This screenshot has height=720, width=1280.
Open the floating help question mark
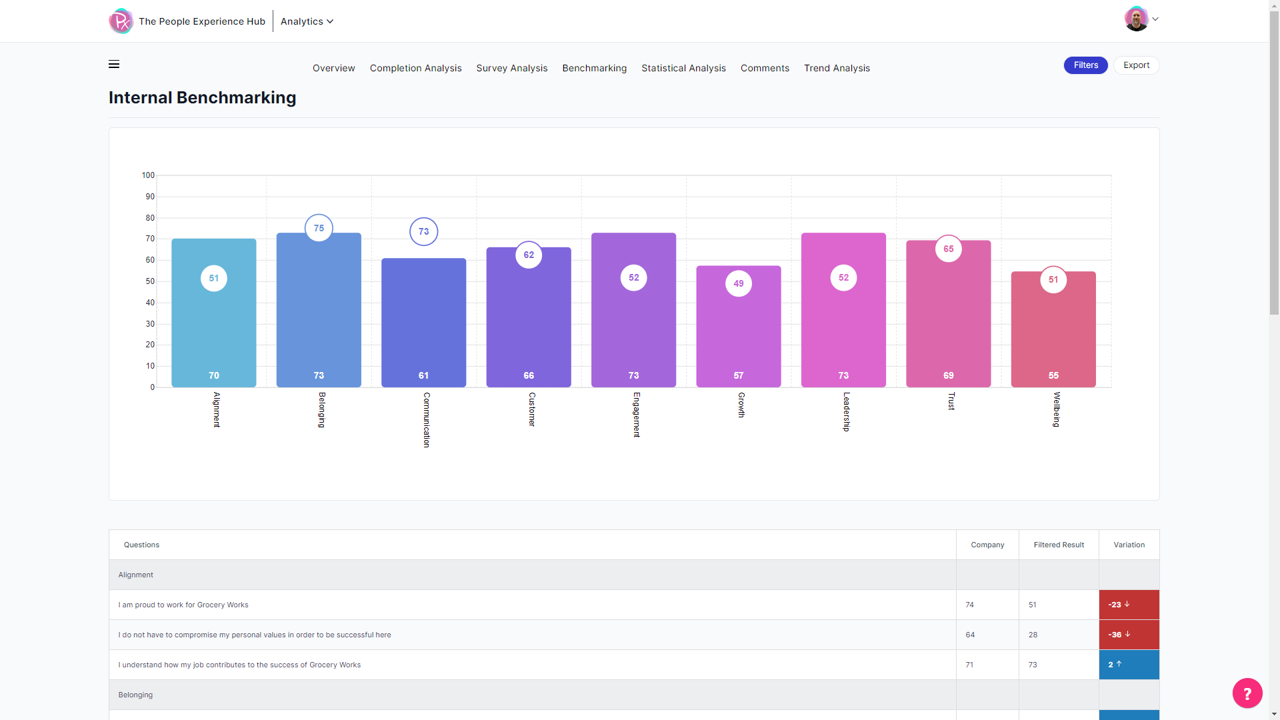(1246, 692)
